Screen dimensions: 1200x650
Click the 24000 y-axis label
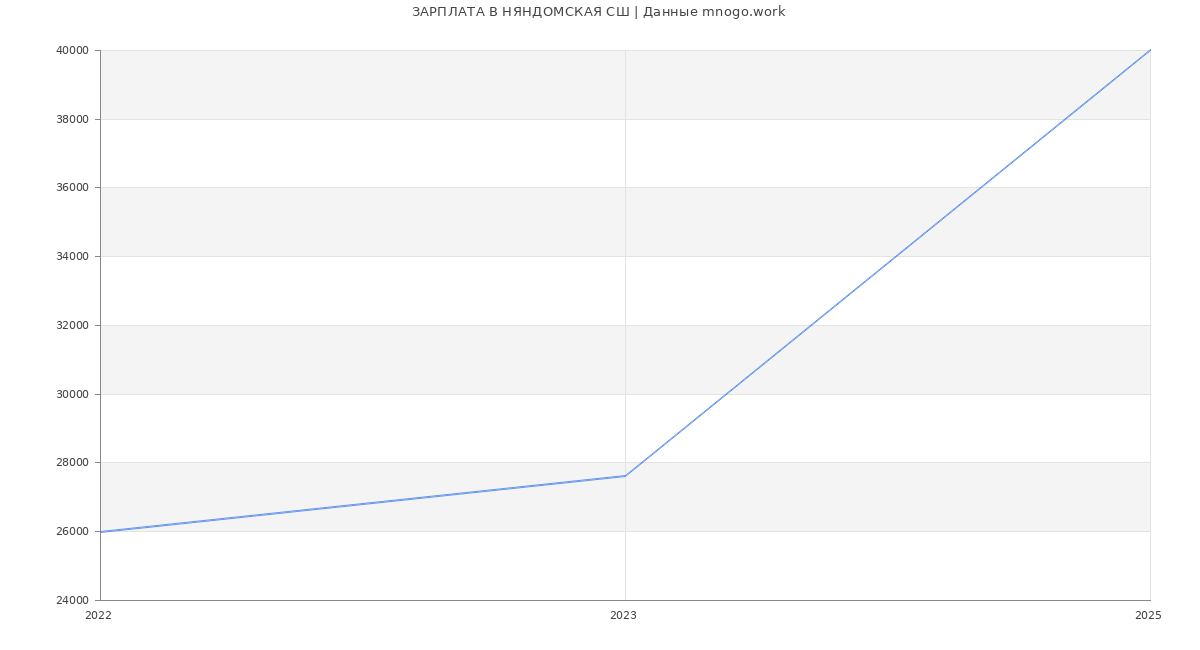[x=72, y=601]
